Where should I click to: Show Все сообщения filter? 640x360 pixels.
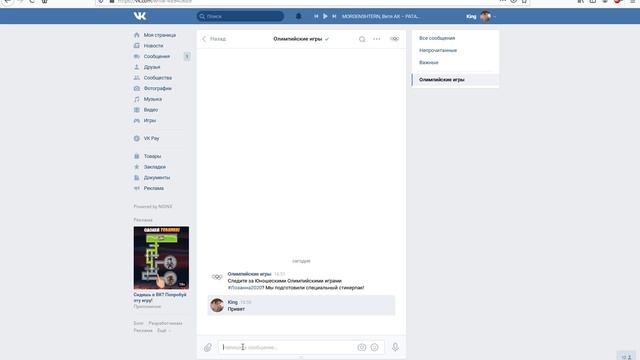(x=437, y=38)
